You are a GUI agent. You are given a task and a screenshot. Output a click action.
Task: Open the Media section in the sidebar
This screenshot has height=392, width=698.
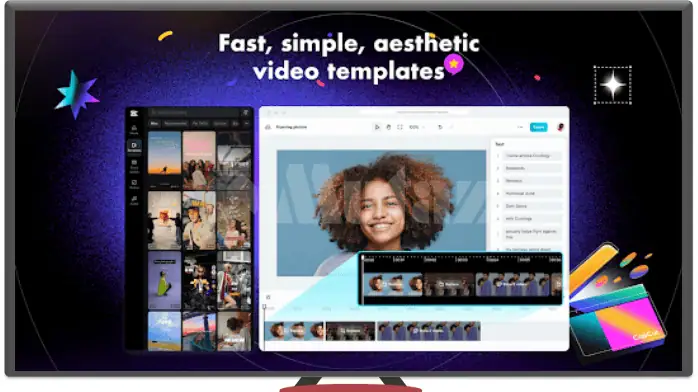134,129
